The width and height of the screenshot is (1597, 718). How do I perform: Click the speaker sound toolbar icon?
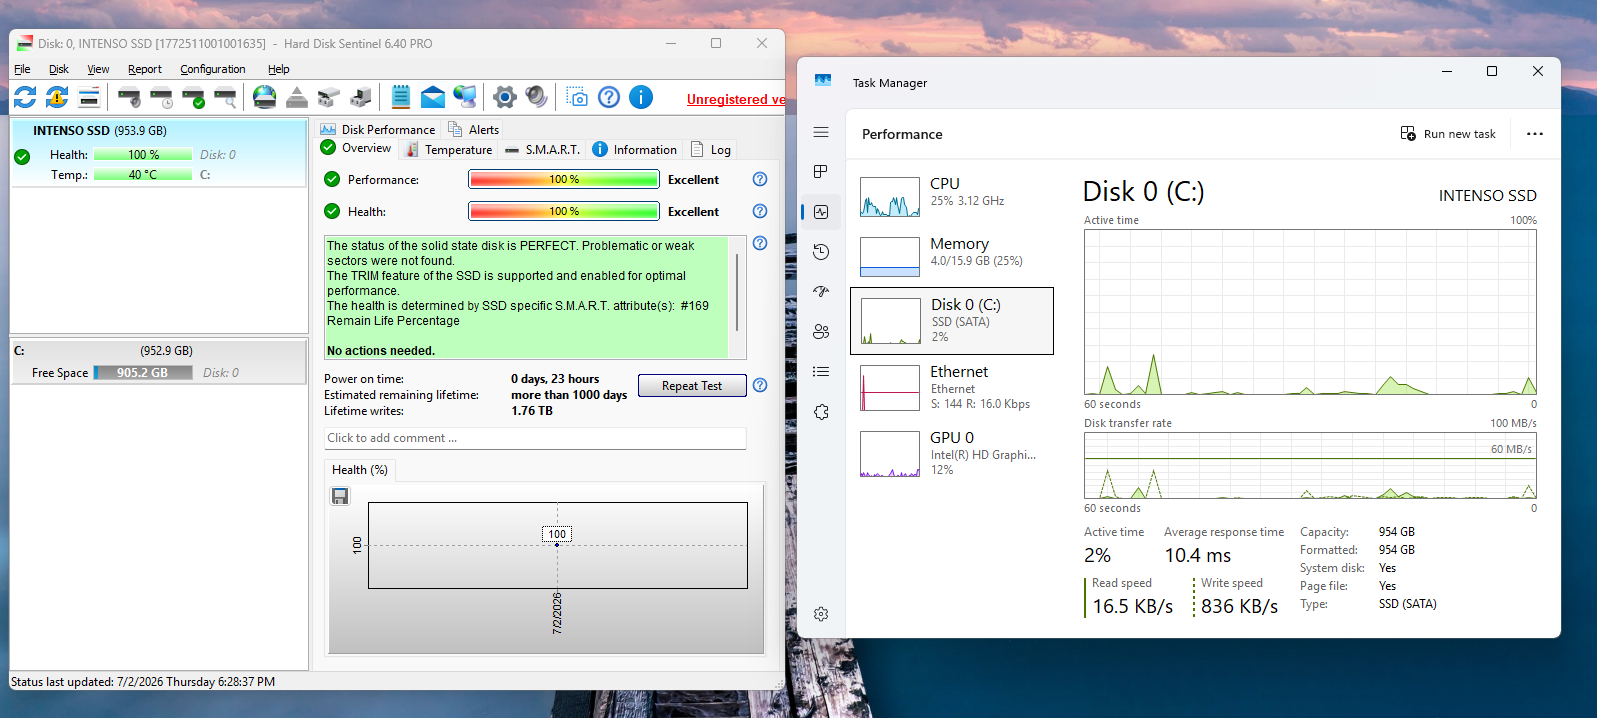(537, 97)
